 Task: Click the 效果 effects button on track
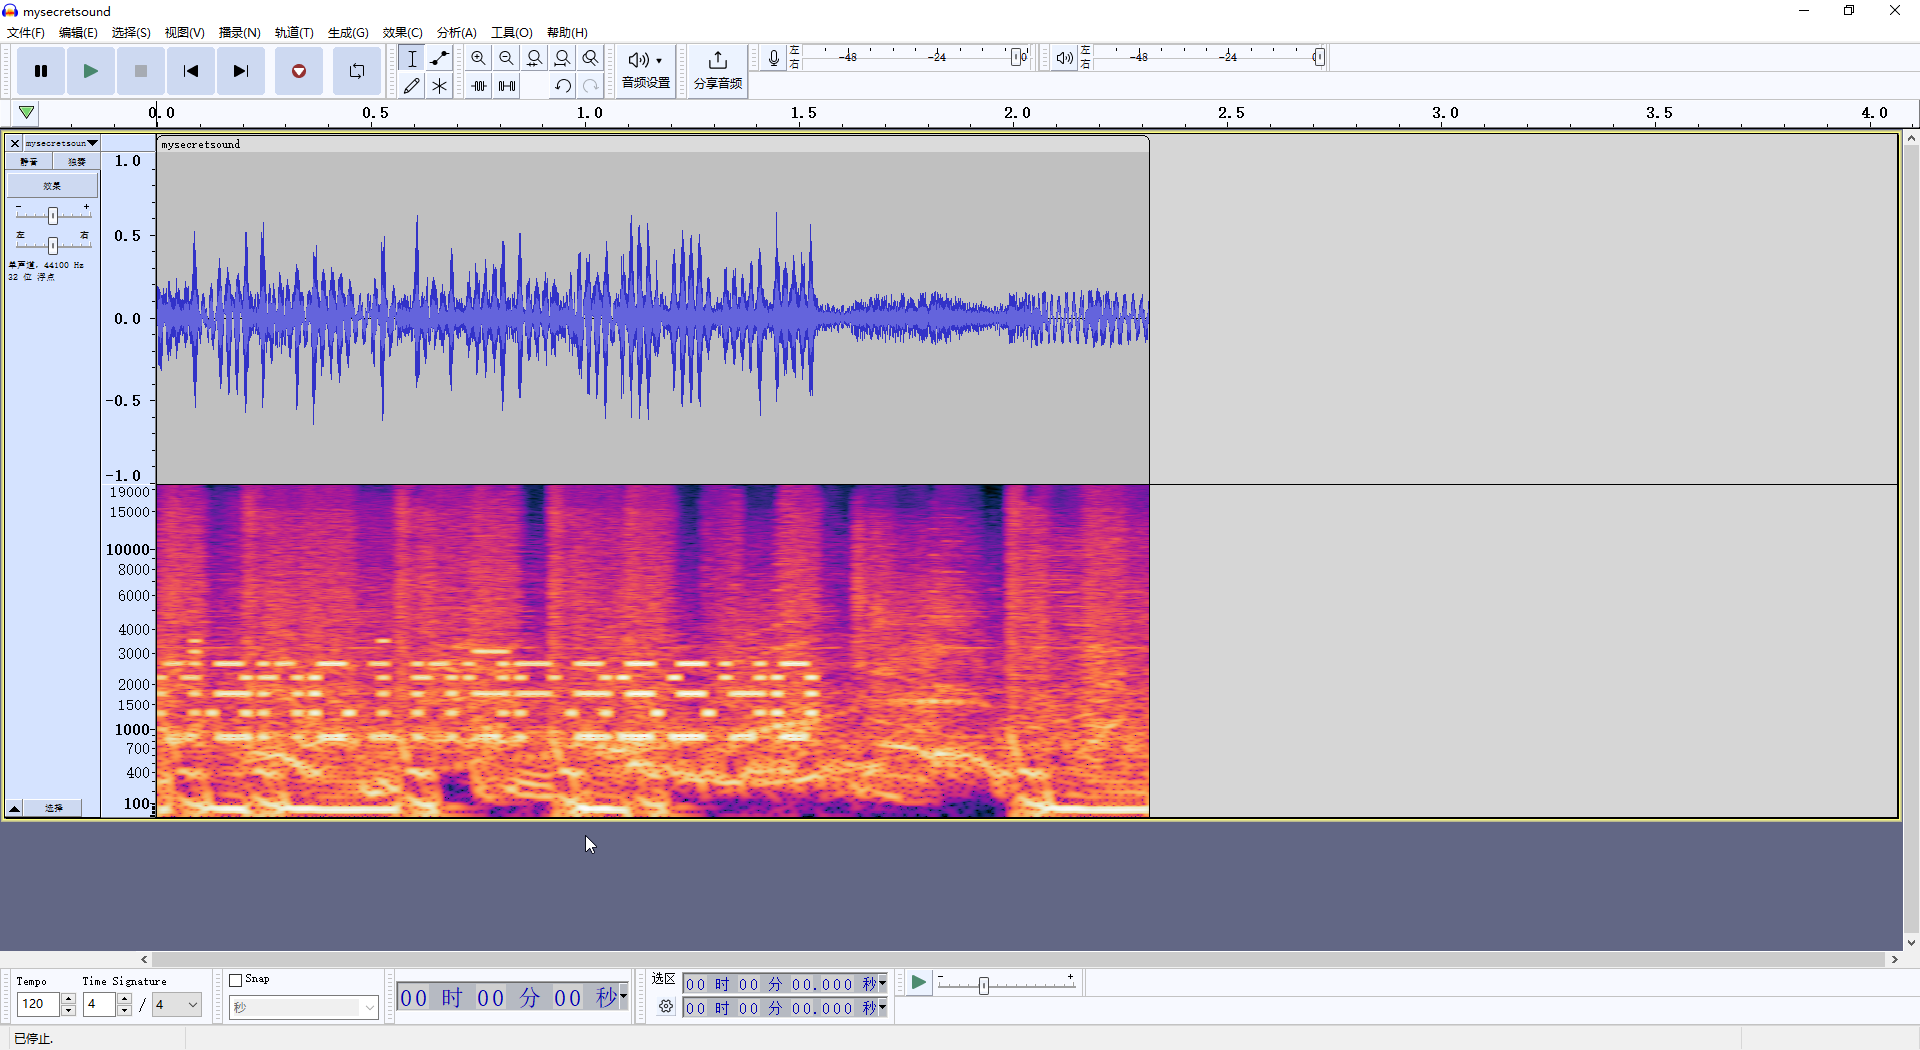point(53,186)
